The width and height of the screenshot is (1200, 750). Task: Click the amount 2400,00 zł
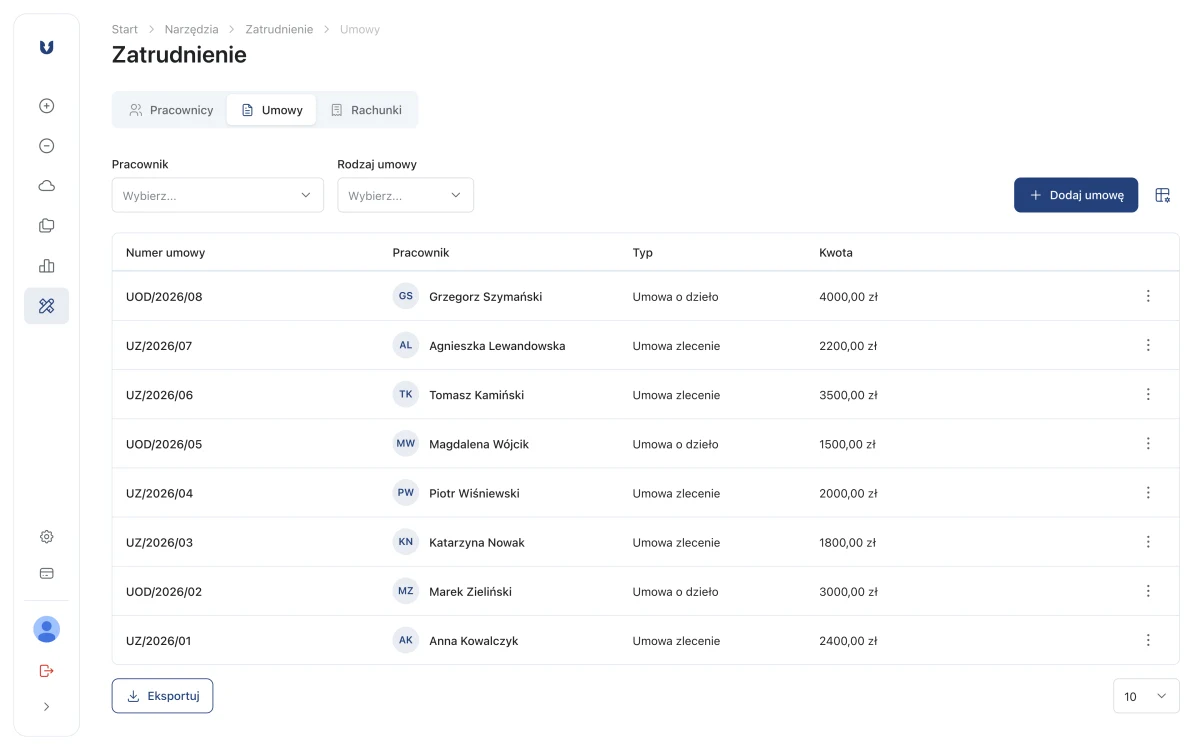(848, 641)
